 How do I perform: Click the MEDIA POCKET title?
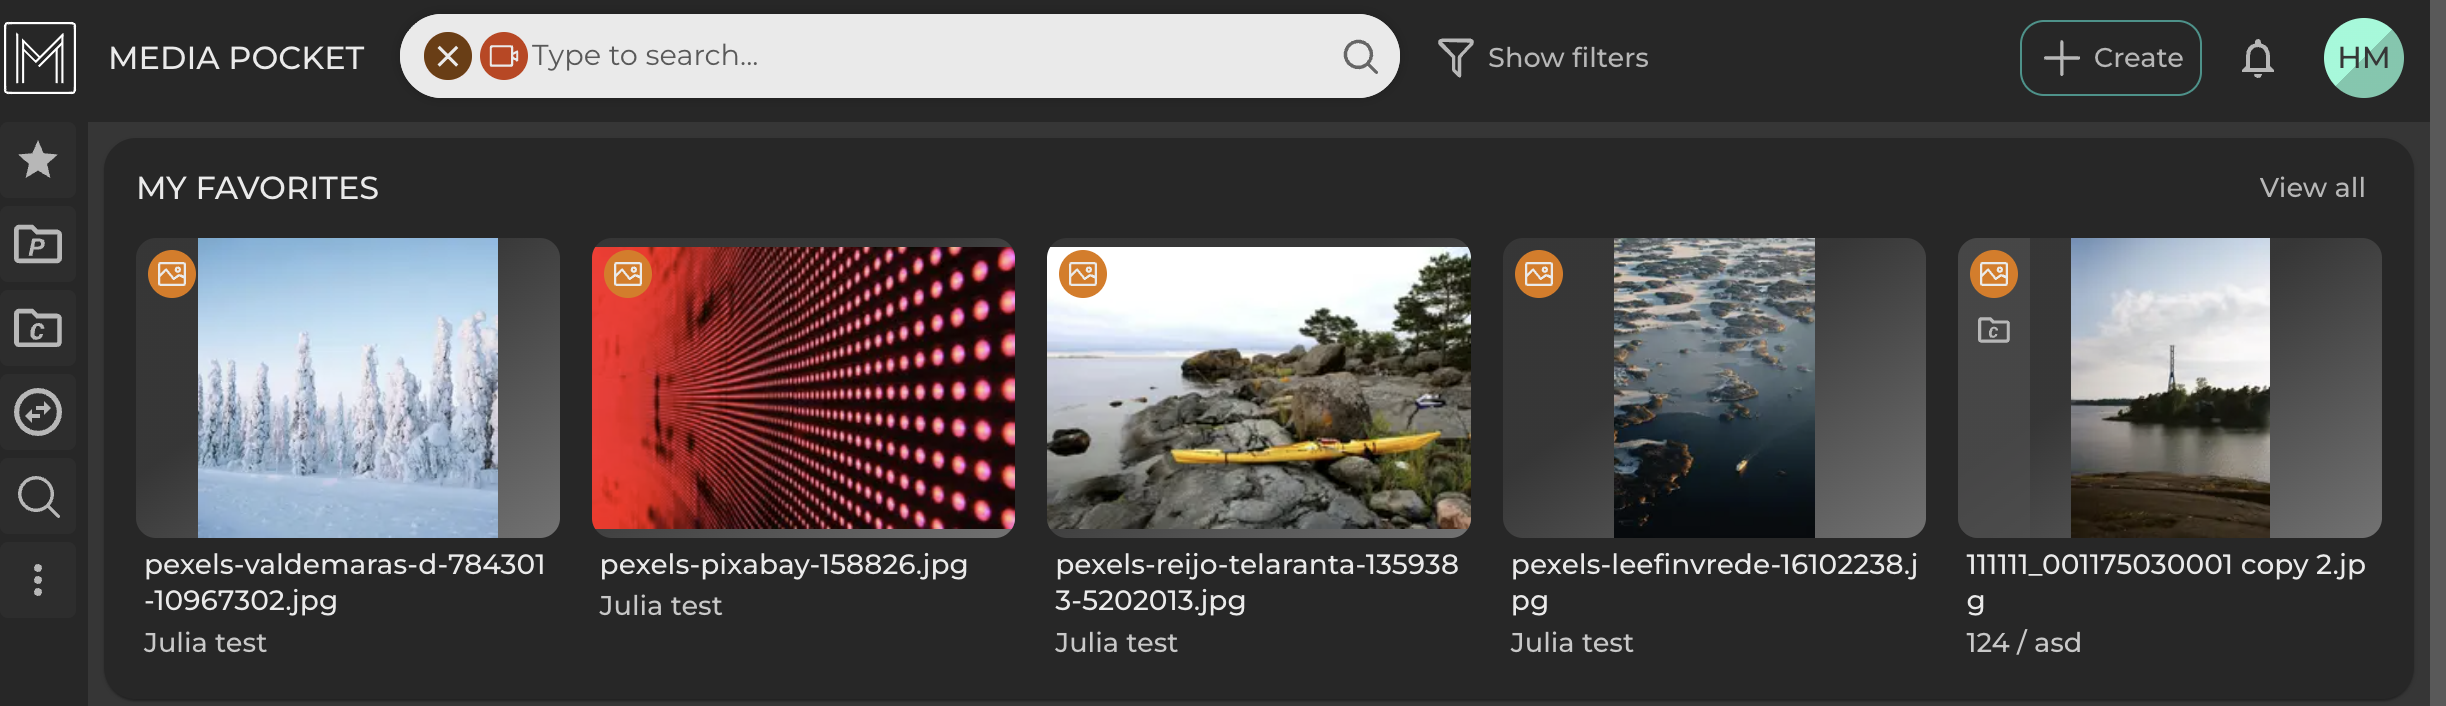[x=235, y=57]
